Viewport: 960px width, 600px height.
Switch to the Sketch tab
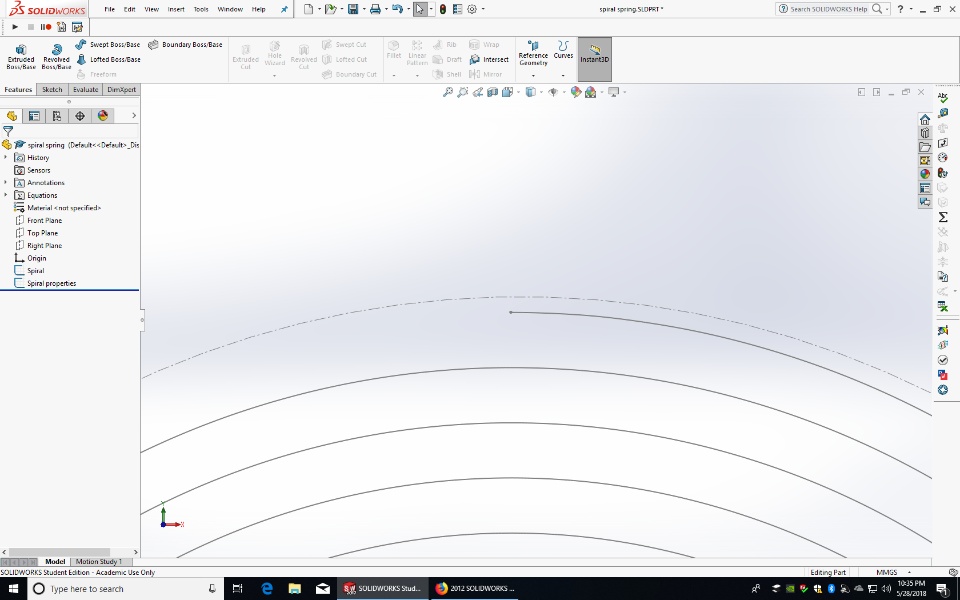click(x=52, y=89)
